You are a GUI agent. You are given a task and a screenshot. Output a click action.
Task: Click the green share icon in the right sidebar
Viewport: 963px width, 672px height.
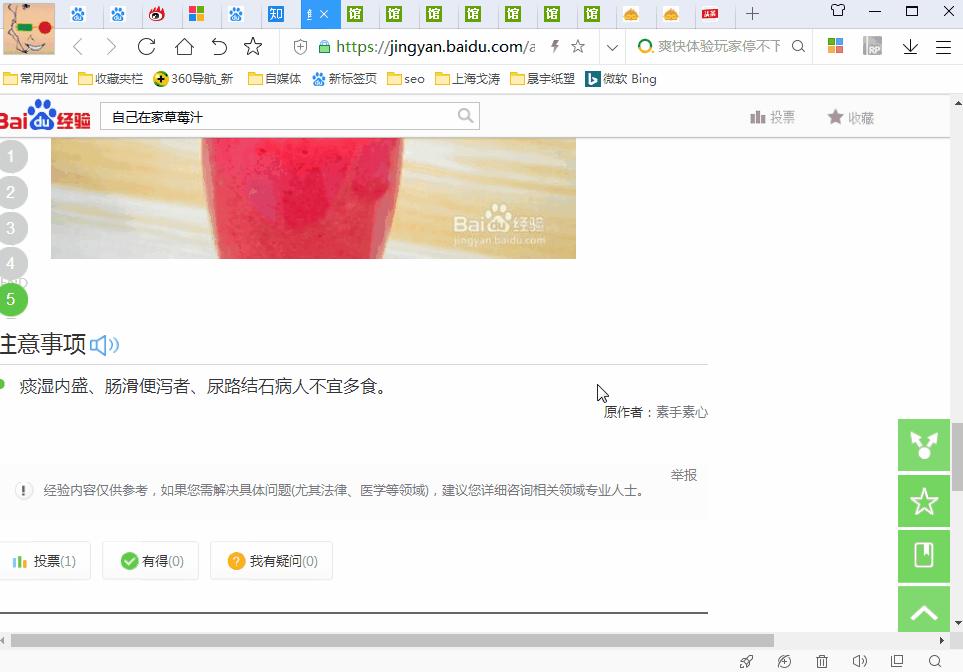click(923, 446)
